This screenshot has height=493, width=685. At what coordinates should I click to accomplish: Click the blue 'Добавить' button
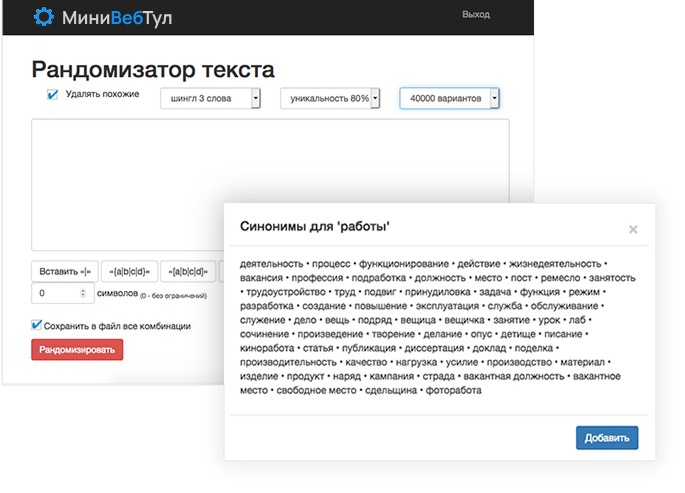click(x=606, y=438)
